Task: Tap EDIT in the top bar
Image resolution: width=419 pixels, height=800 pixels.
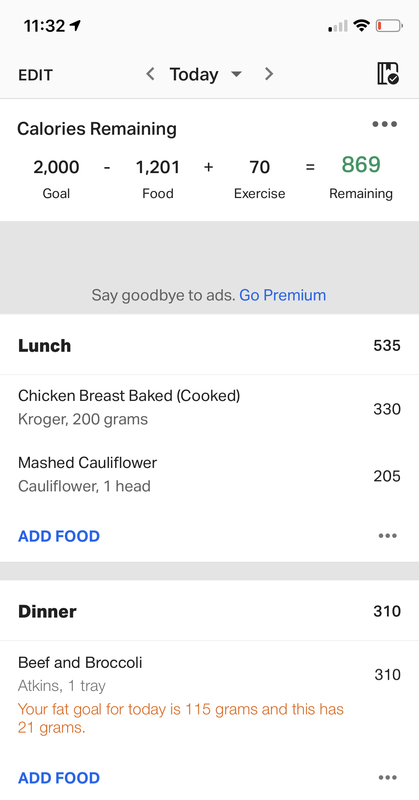Action: pyautogui.click(x=35, y=75)
